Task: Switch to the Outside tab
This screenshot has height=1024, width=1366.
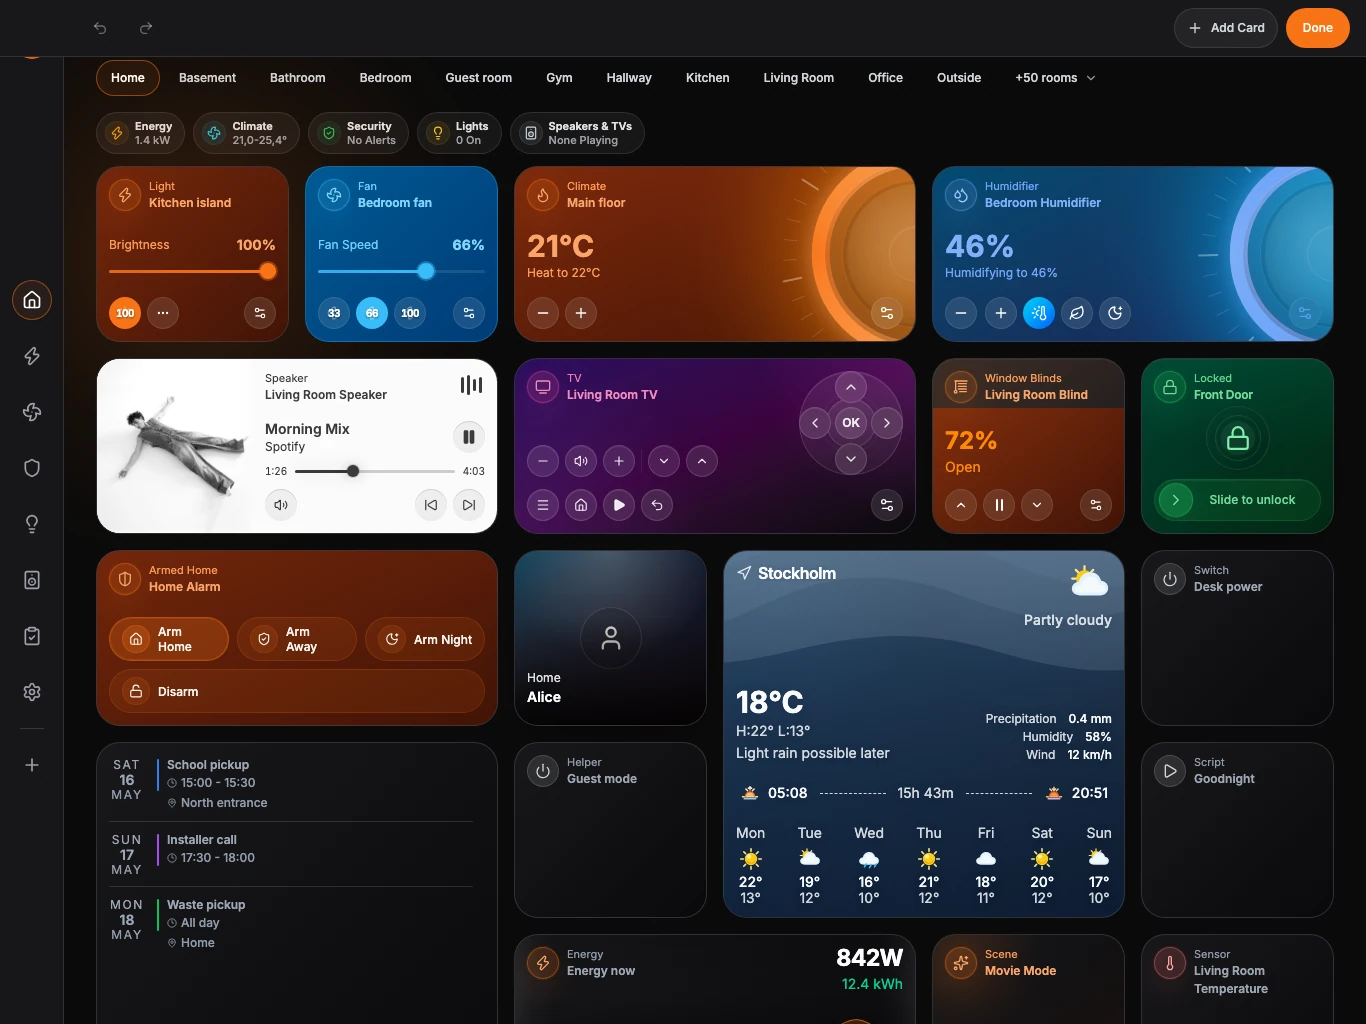Action: click(959, 78)
